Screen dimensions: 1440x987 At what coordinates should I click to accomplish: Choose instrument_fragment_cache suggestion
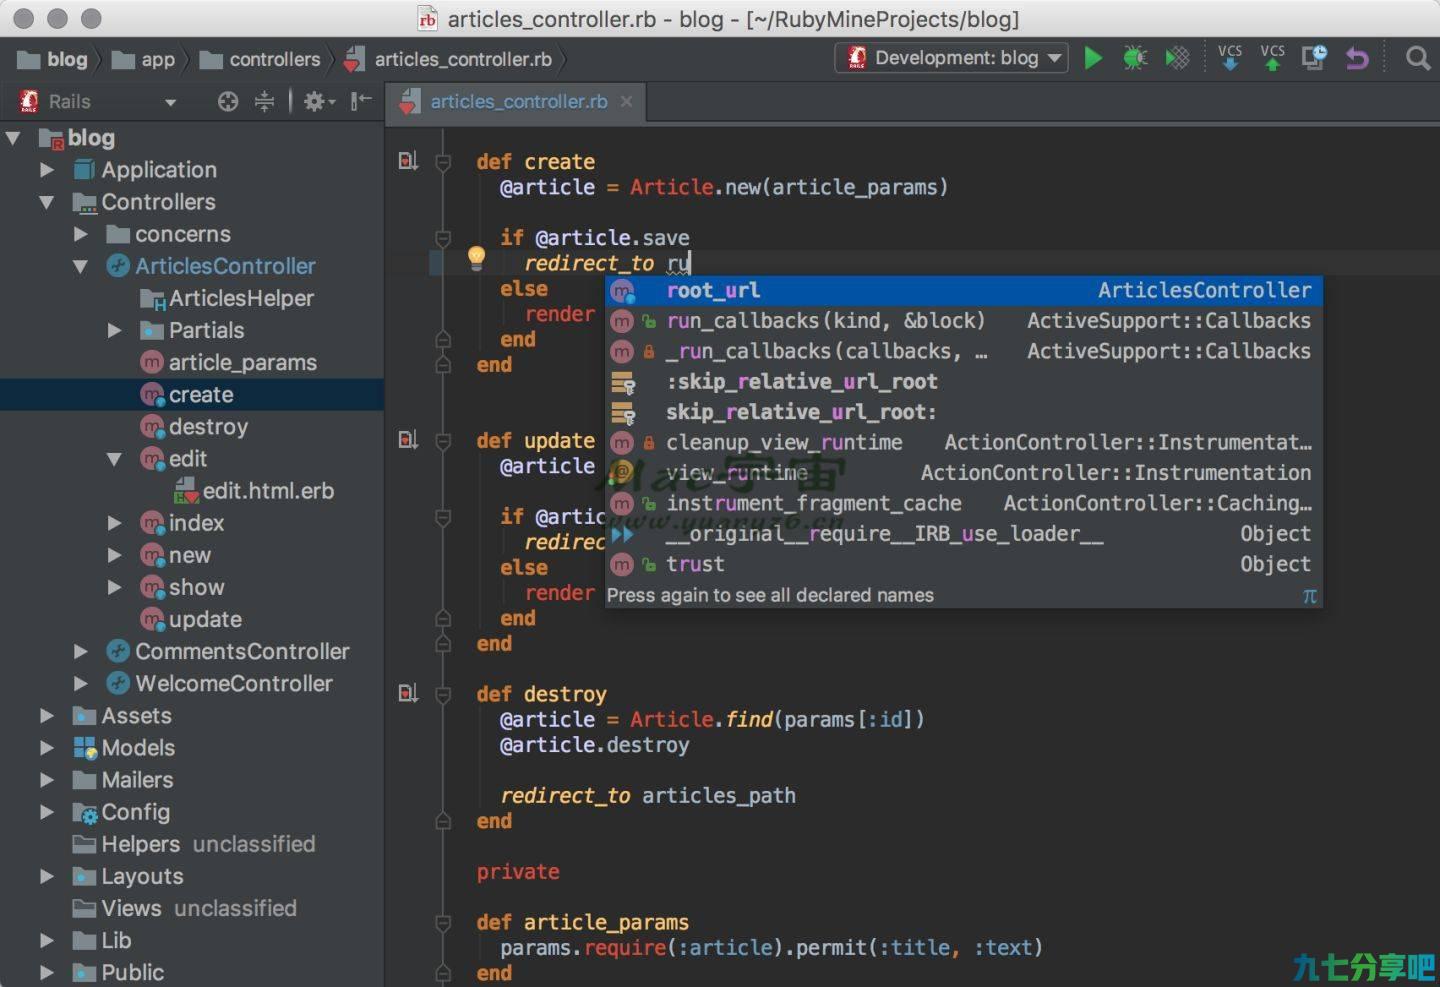[964, 503]
